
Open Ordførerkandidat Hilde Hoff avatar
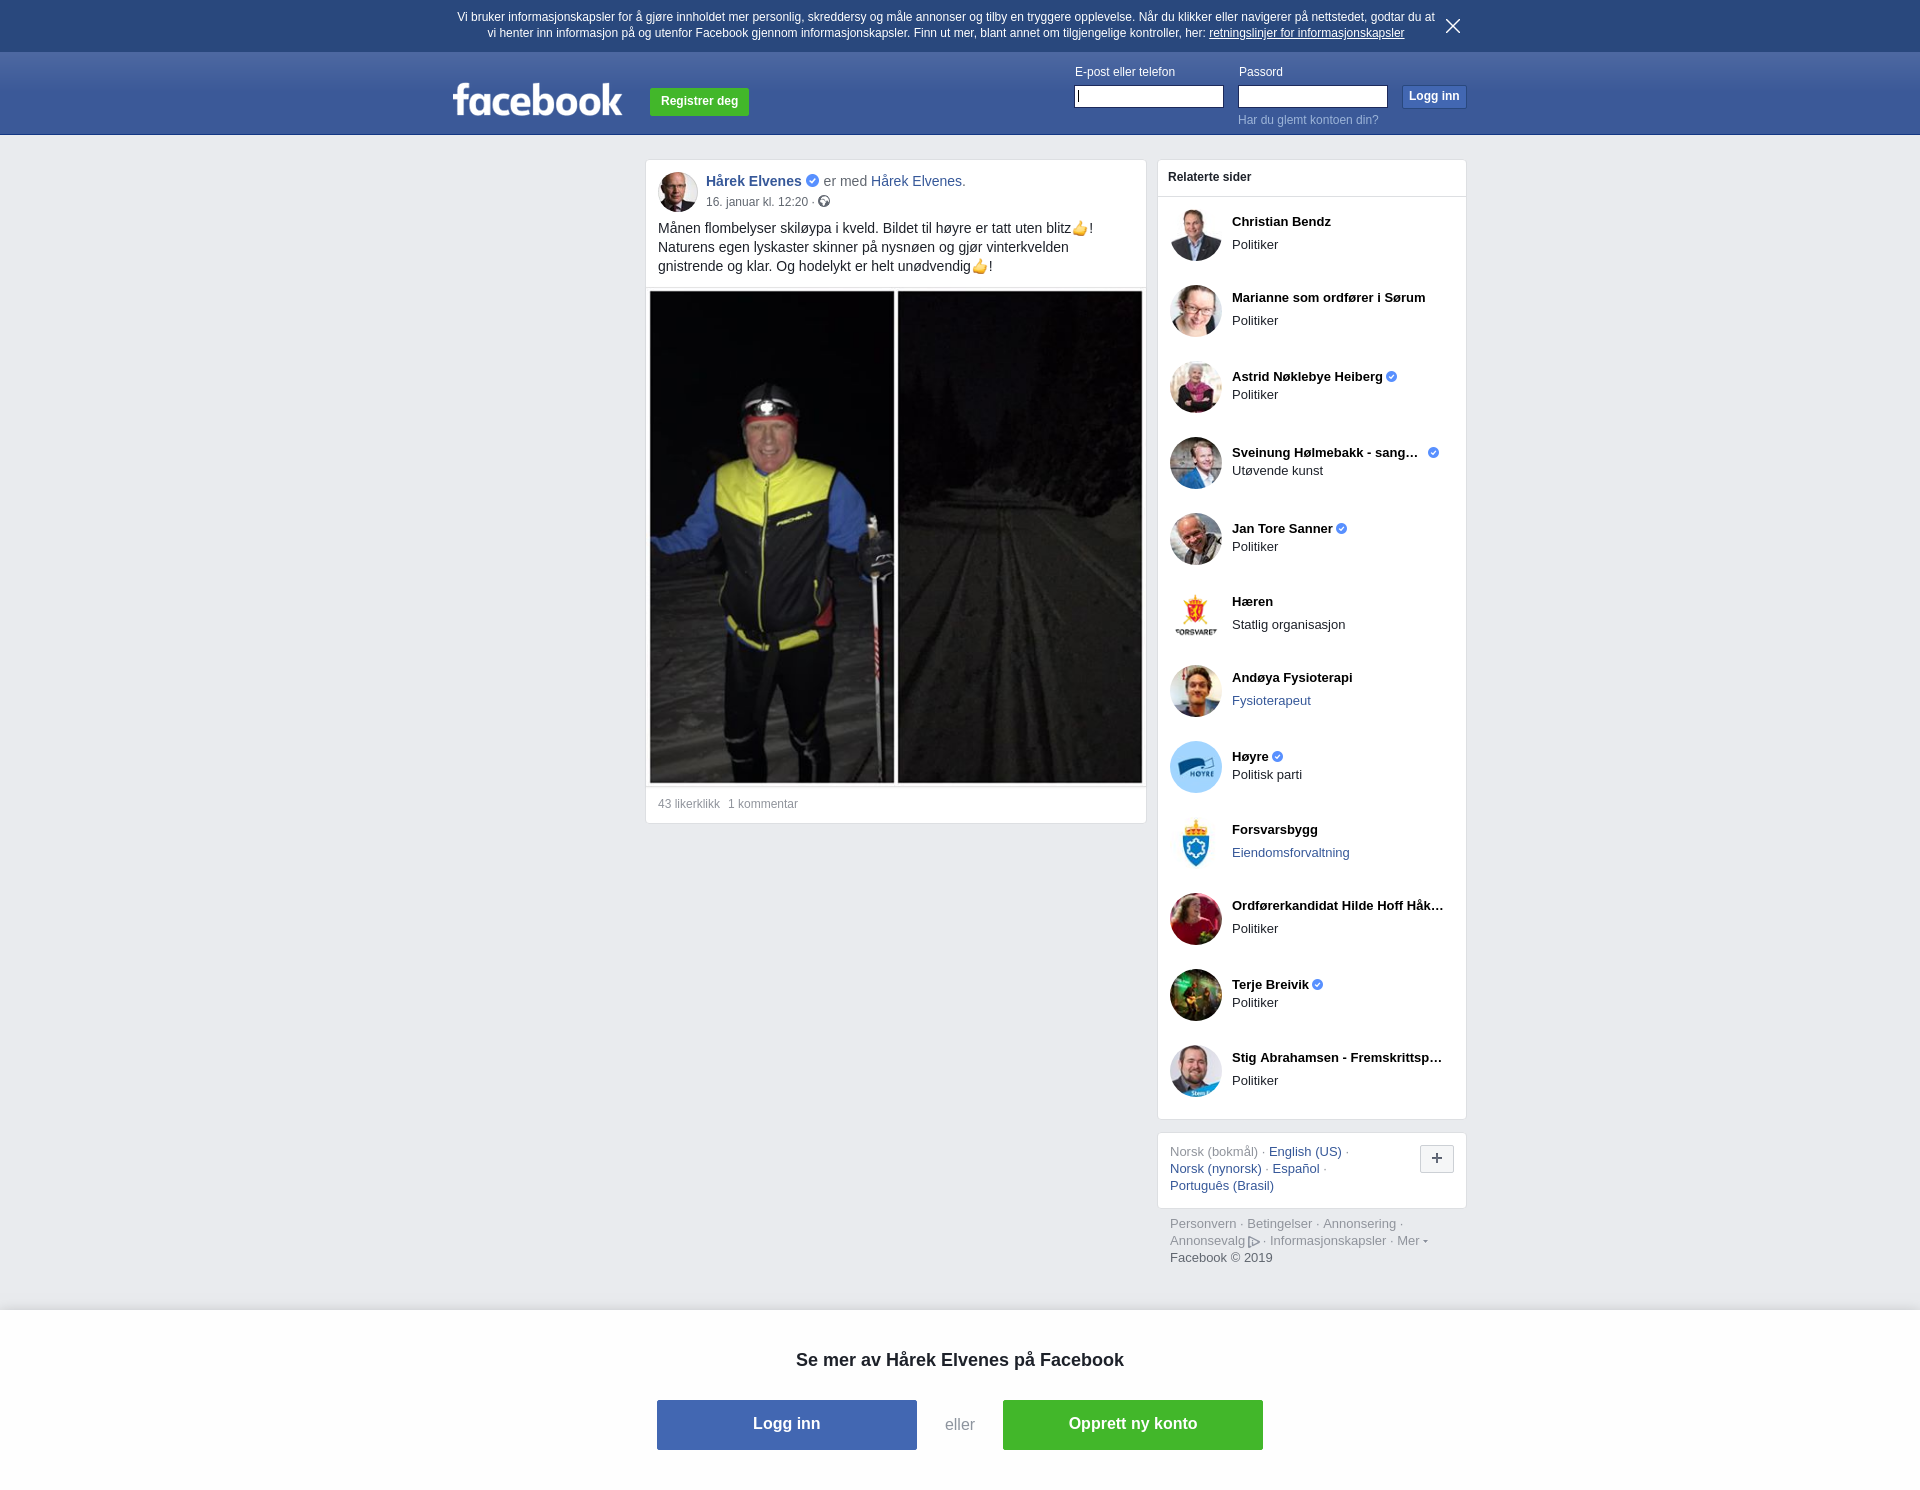coord(1196,919)
